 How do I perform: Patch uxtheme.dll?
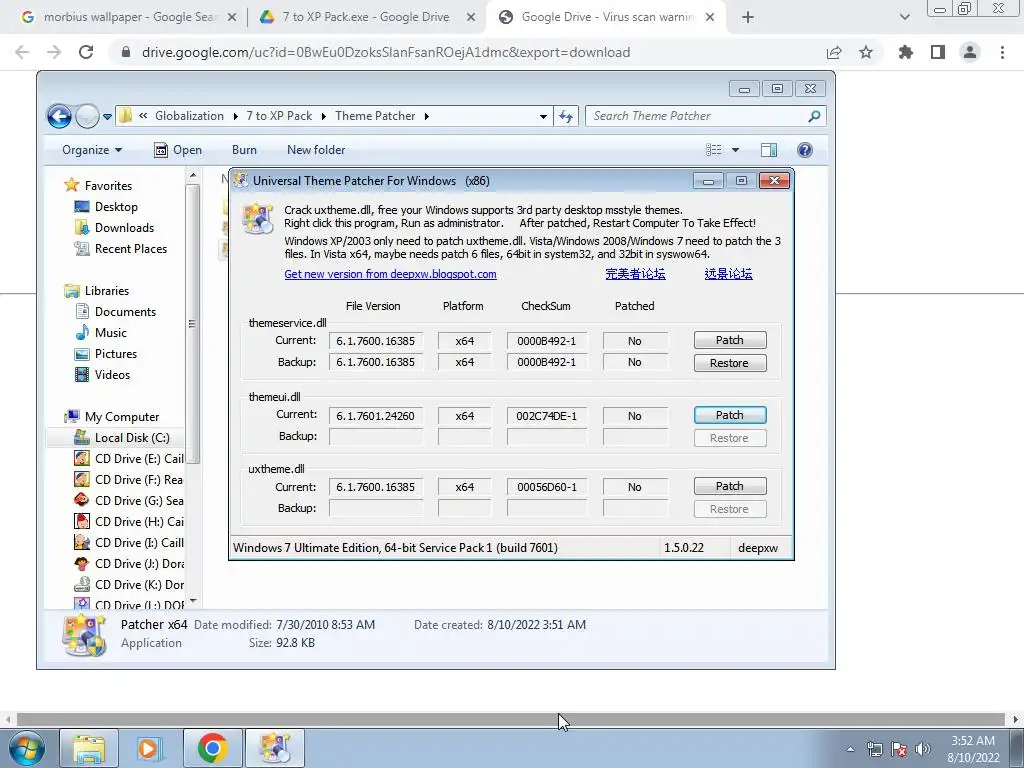point(729,486)
